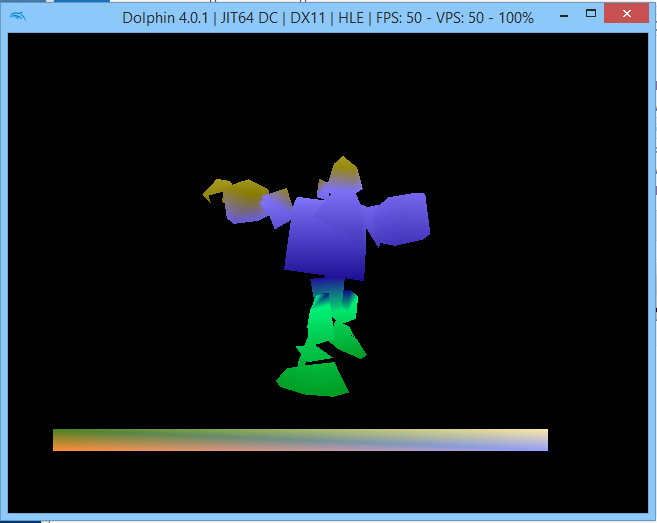This screenshot has height=523, width=657.
Task: Click the blue robot model in viewport
Action: pos(318,276)
